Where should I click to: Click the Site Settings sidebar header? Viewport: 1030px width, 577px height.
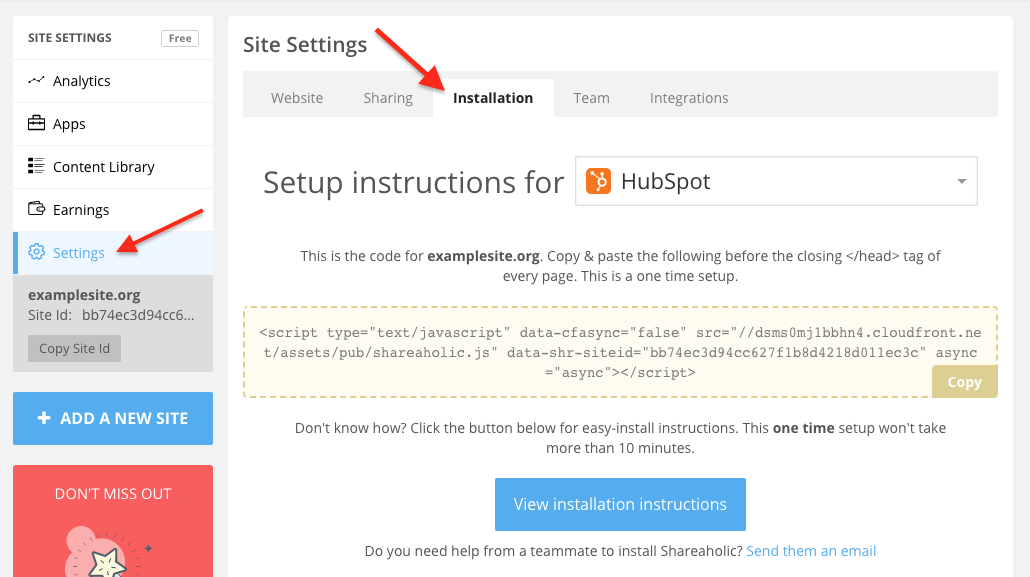click(70, 38)
